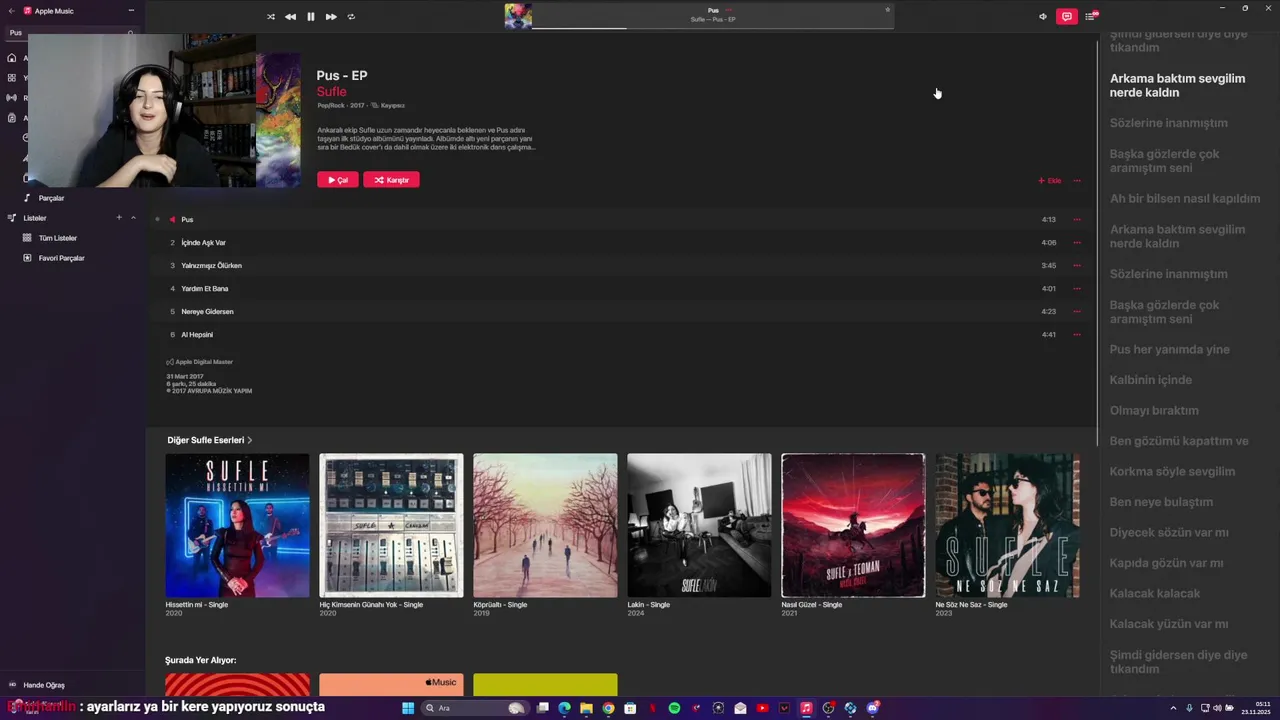Click the now playing album artwork thumbnail
The width and height of the screenshot is (1280, 720).
click(518, 16)
